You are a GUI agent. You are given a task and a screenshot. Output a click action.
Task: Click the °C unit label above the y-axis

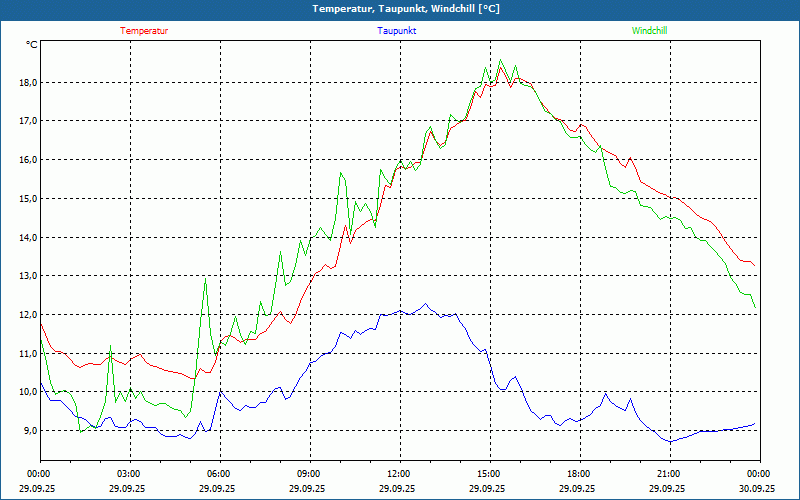31,45
